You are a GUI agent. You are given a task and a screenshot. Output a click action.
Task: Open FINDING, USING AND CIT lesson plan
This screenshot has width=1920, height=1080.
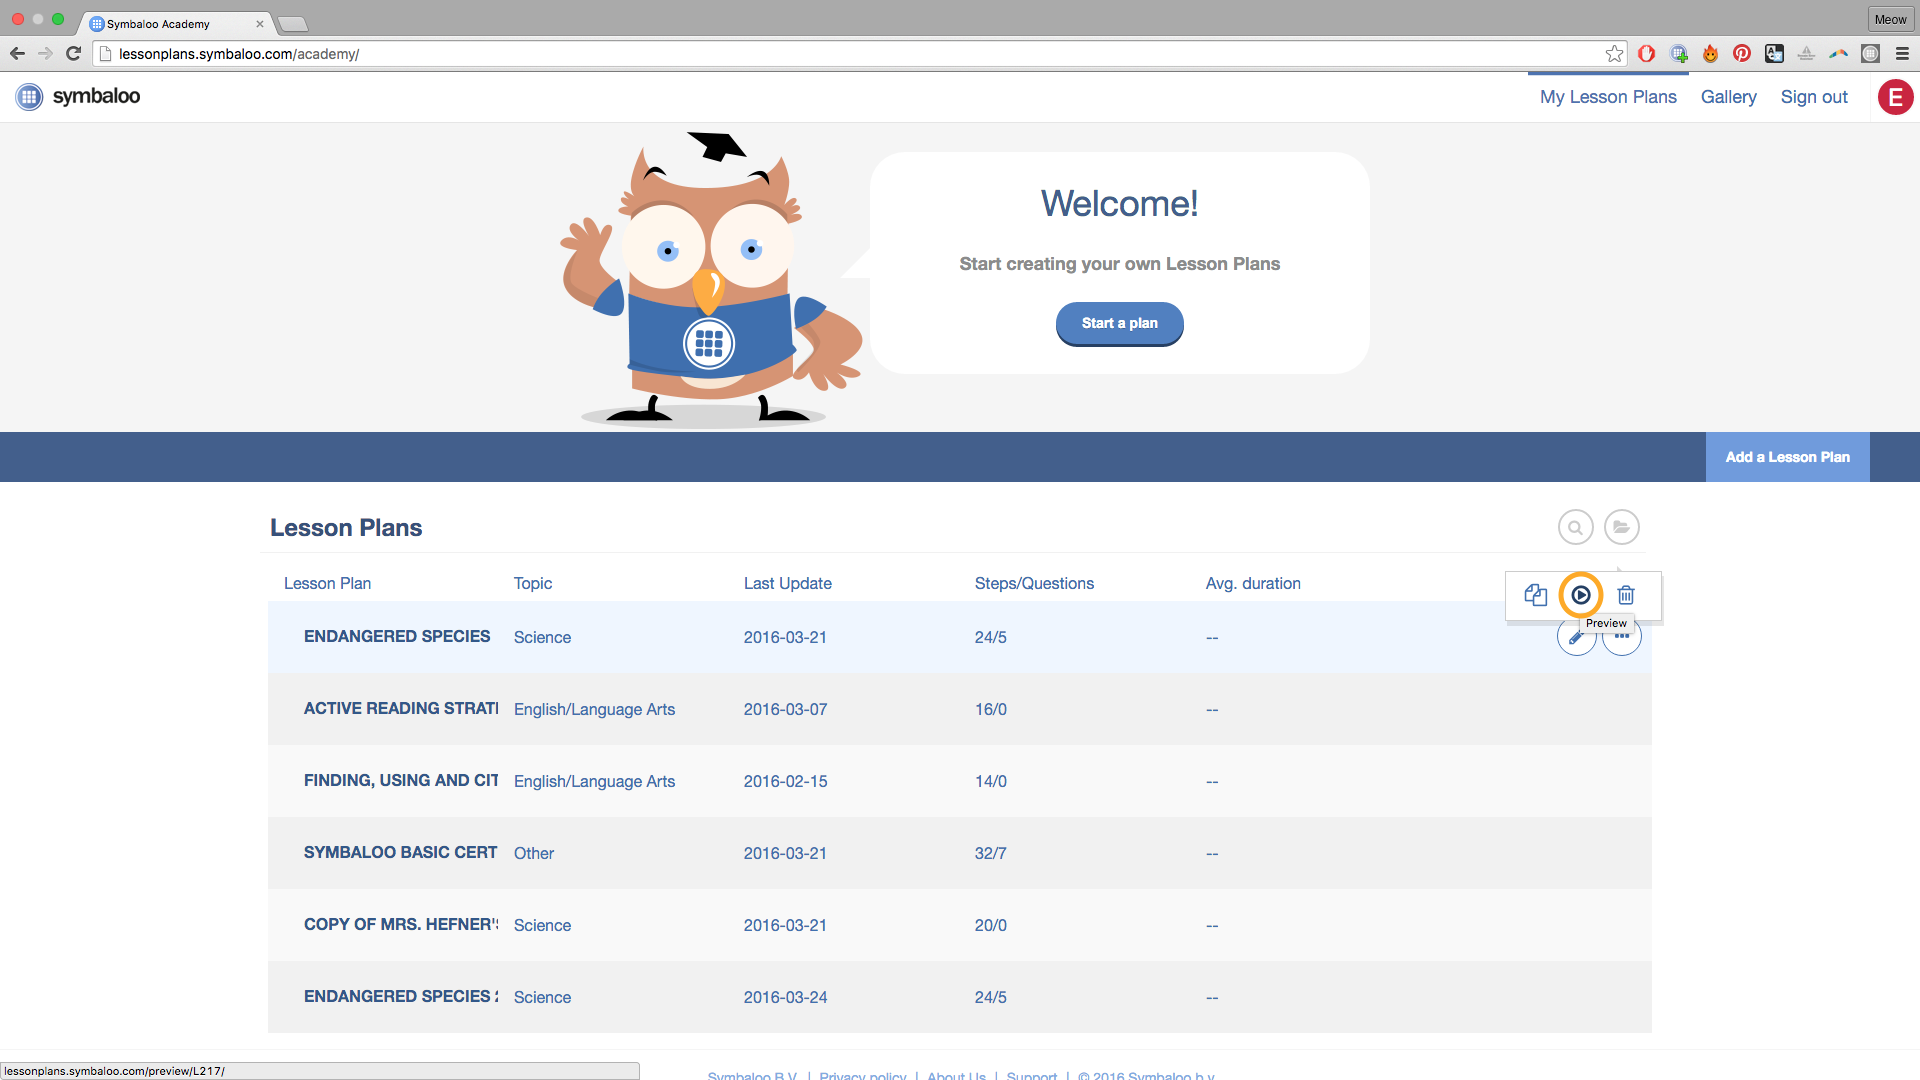[401, 781]
